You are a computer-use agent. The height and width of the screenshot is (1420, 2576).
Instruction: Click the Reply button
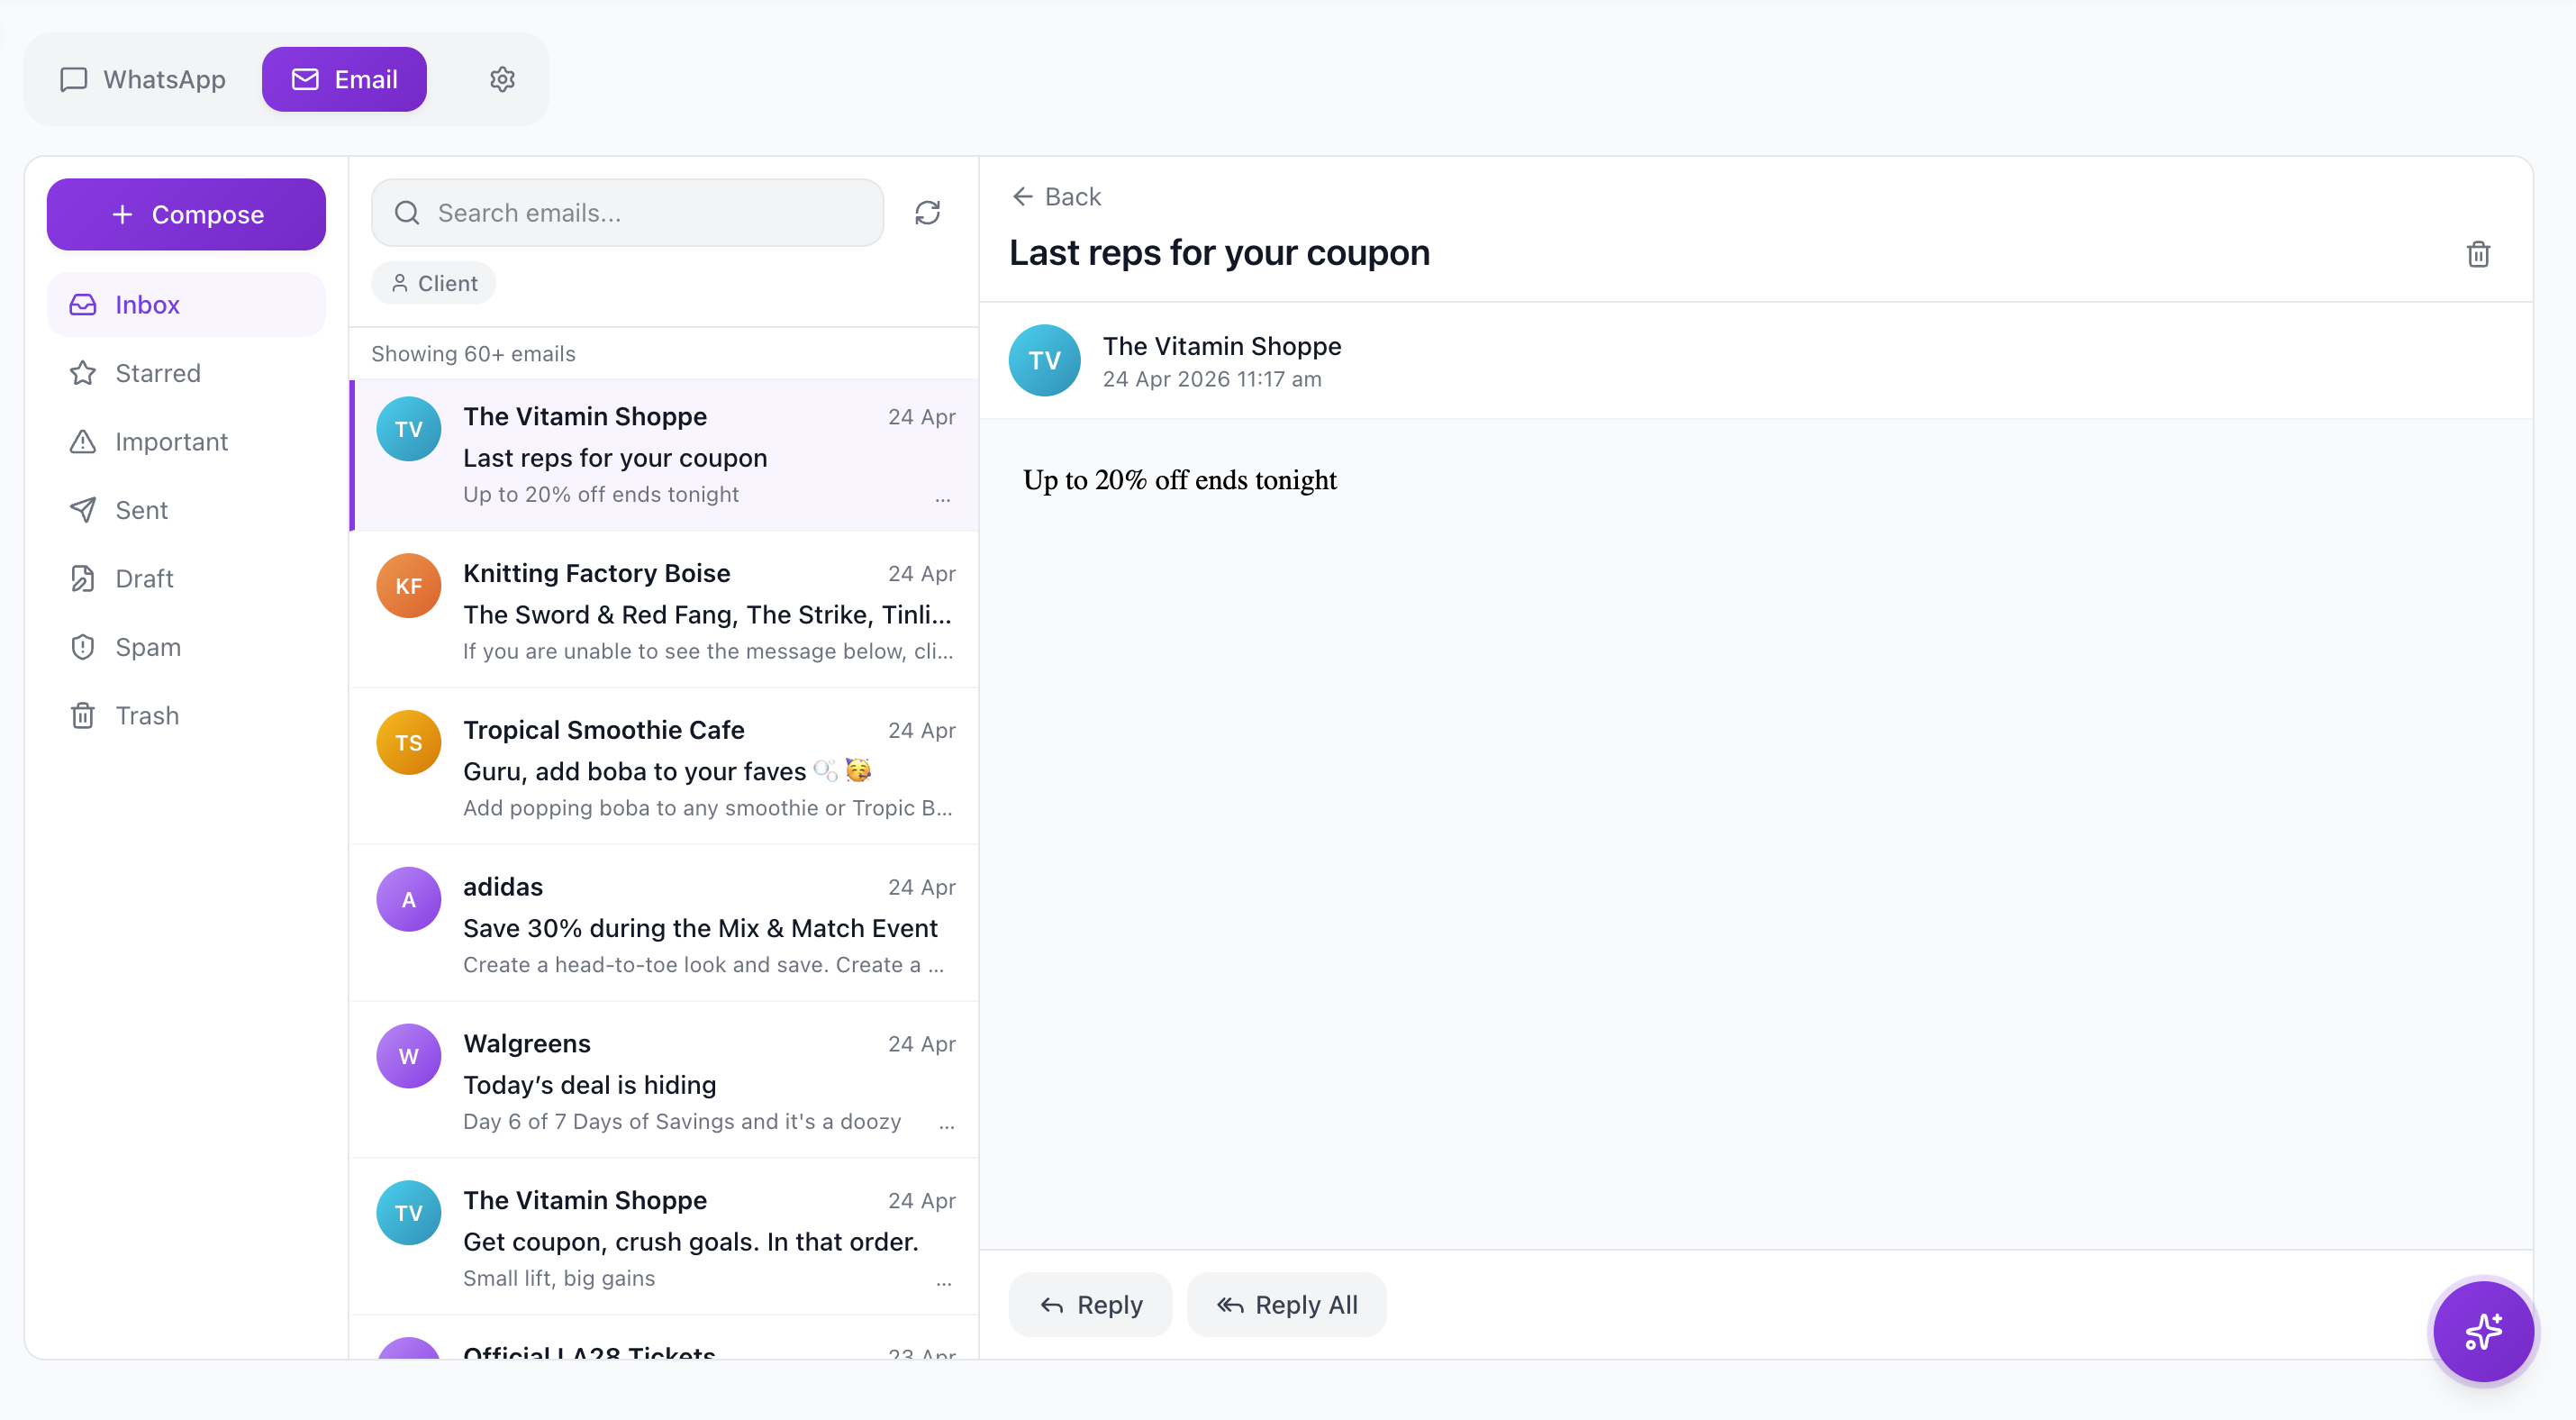(1090, 1305)
